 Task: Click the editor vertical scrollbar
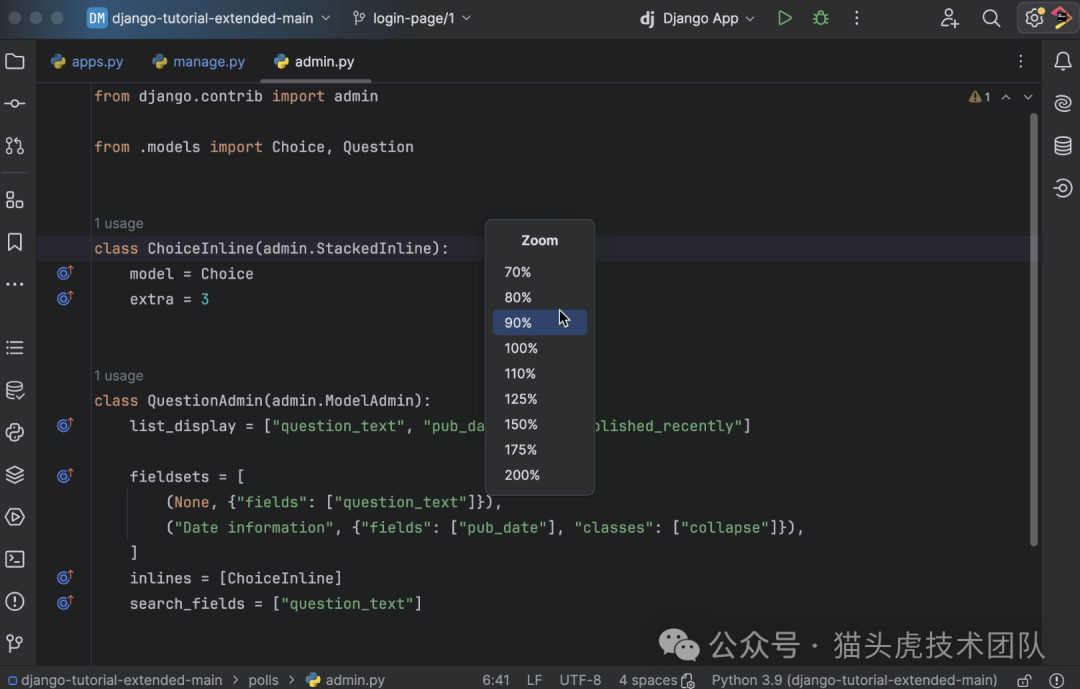[x=1034, y=330]
